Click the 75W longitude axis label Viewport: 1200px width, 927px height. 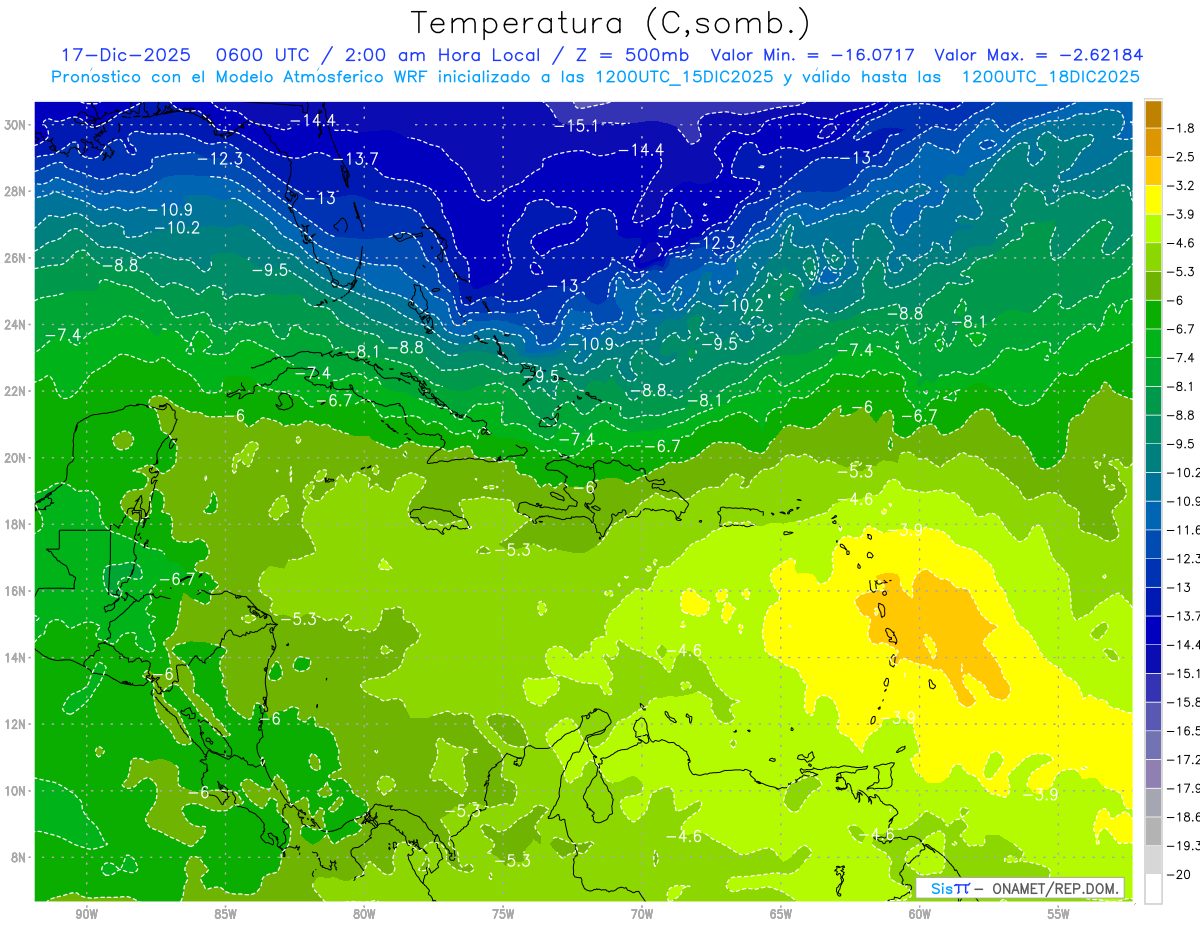[503, 914]
